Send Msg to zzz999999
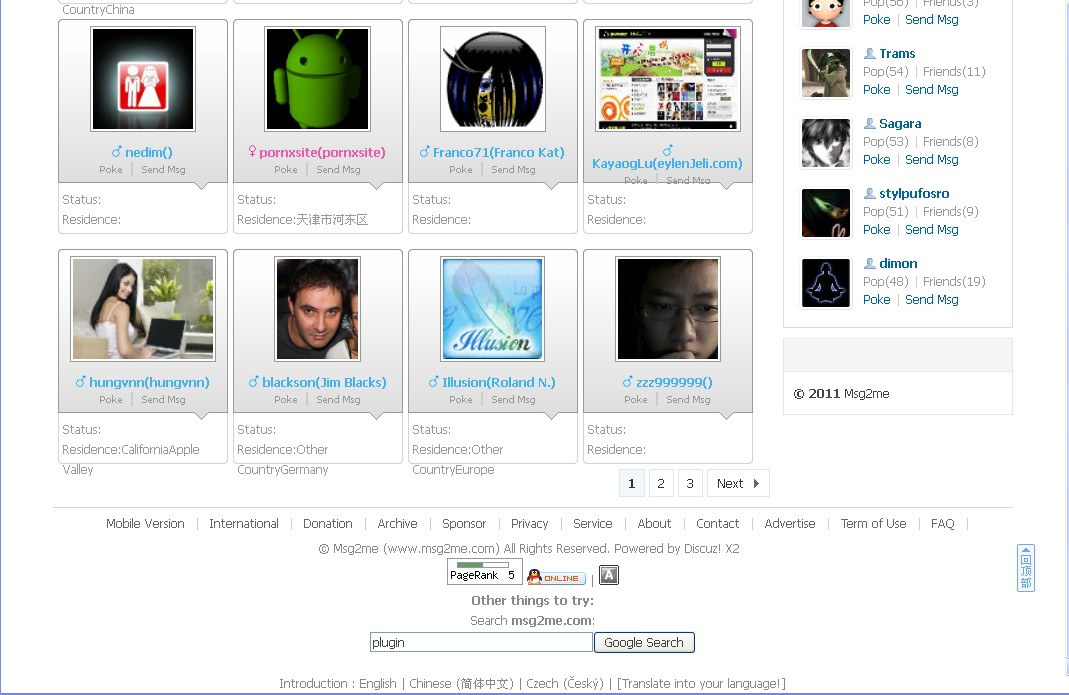 [x=688, y=399]
